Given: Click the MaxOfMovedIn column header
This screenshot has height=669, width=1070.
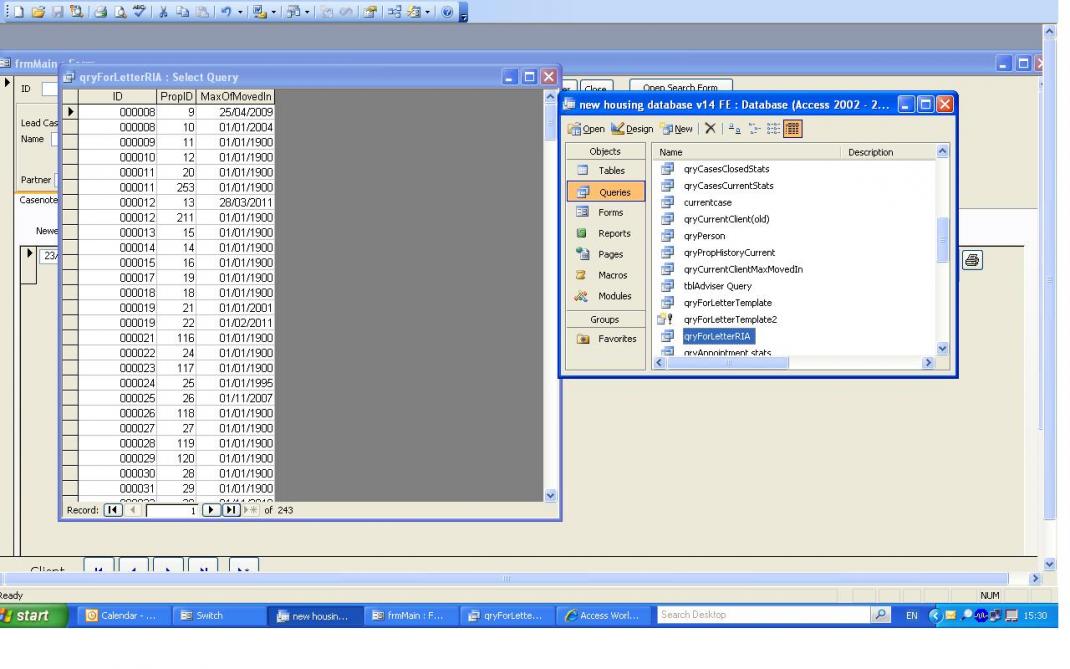Looking at the screenshot, I should click(235, 96).
